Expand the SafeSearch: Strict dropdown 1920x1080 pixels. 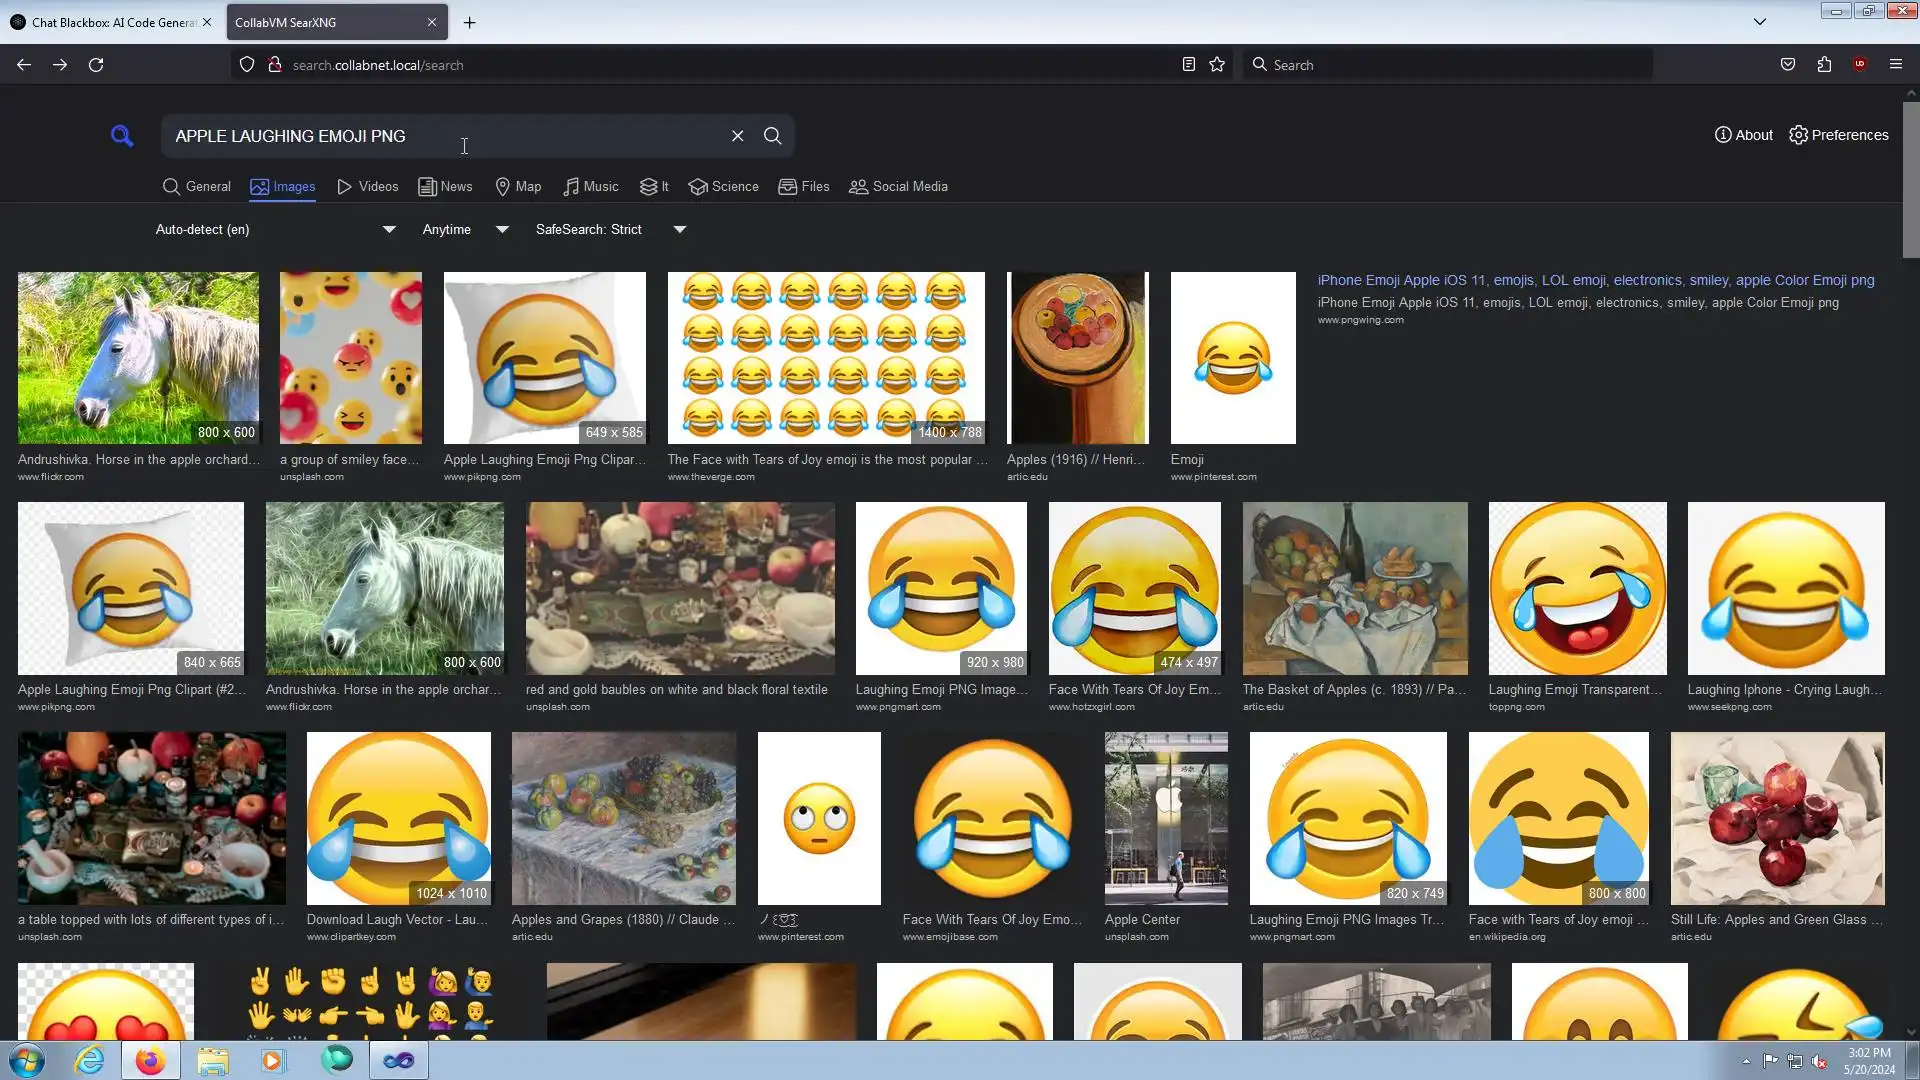click(x=680, y=230)
